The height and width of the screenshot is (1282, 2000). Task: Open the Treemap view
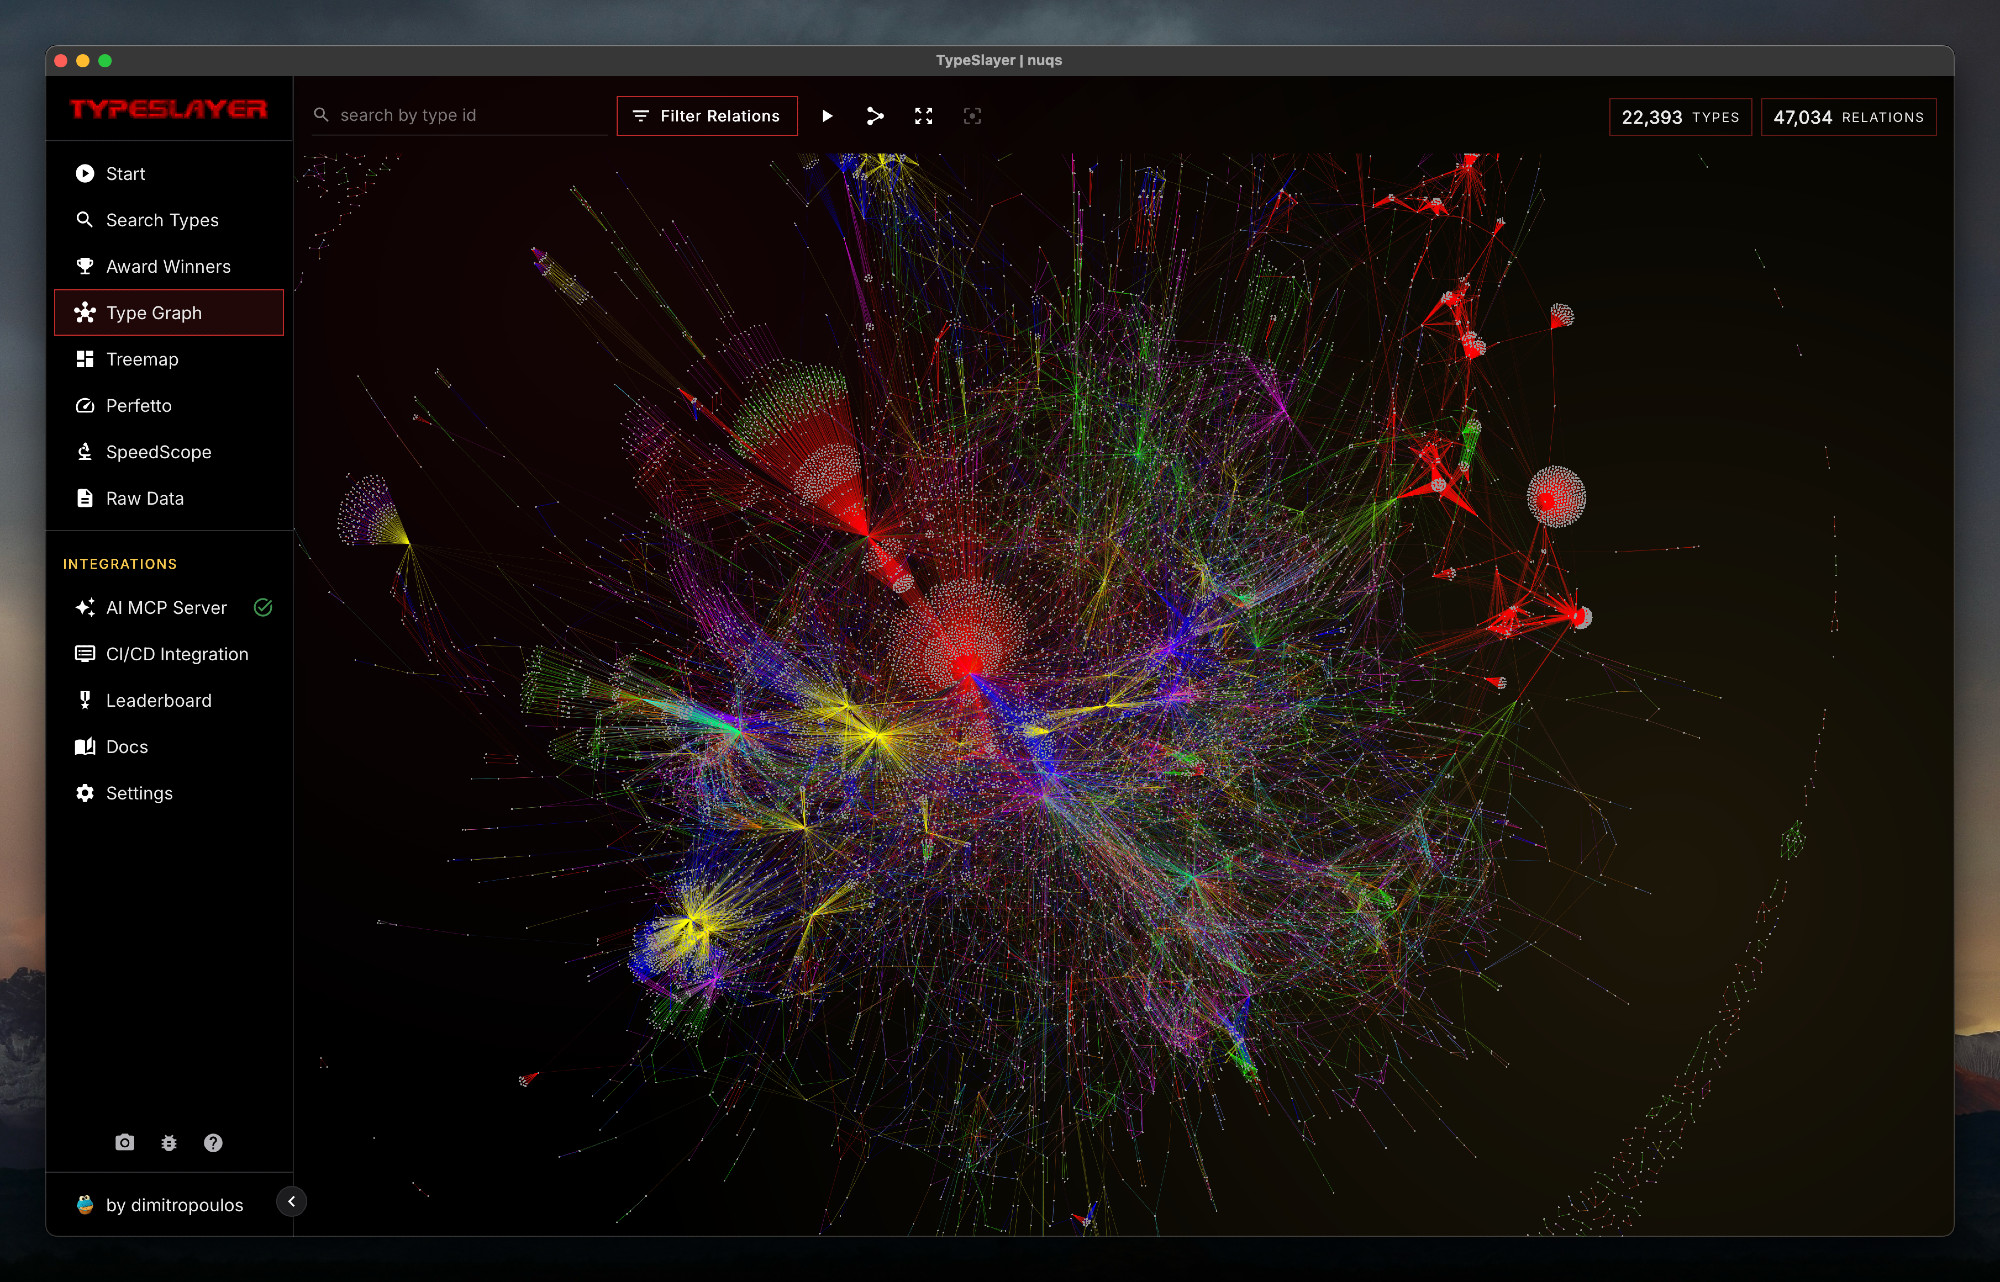(142, 359)
